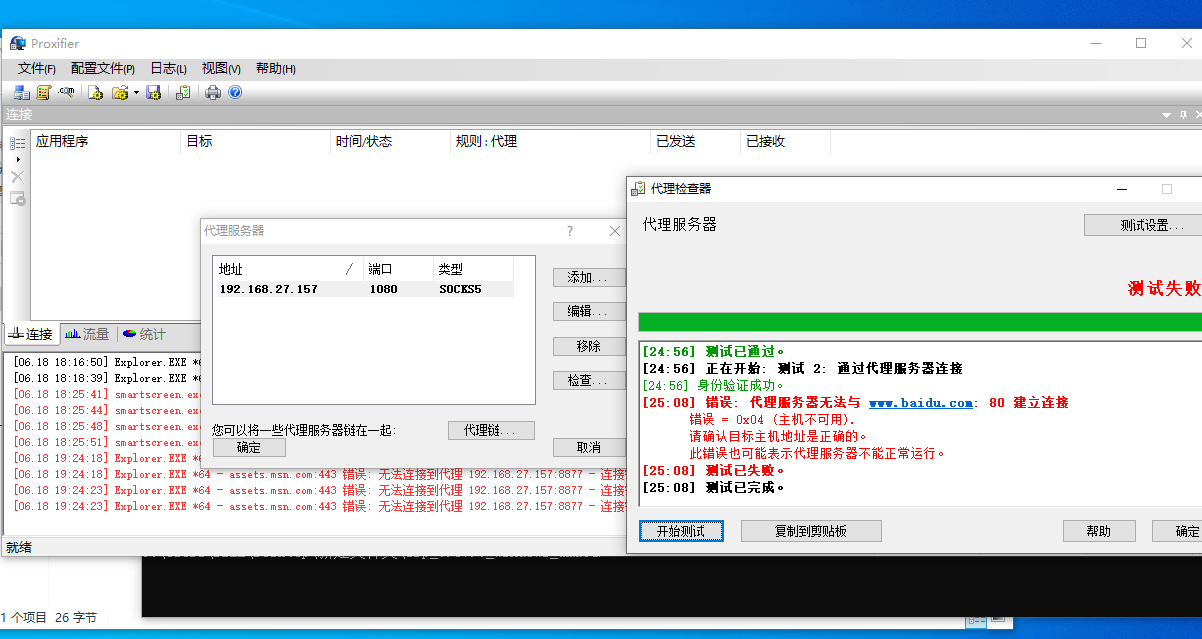Screen dimensions: 1202x639
Task: Click 取消 in 代理服务器 dialog
Action: point(589,447)
